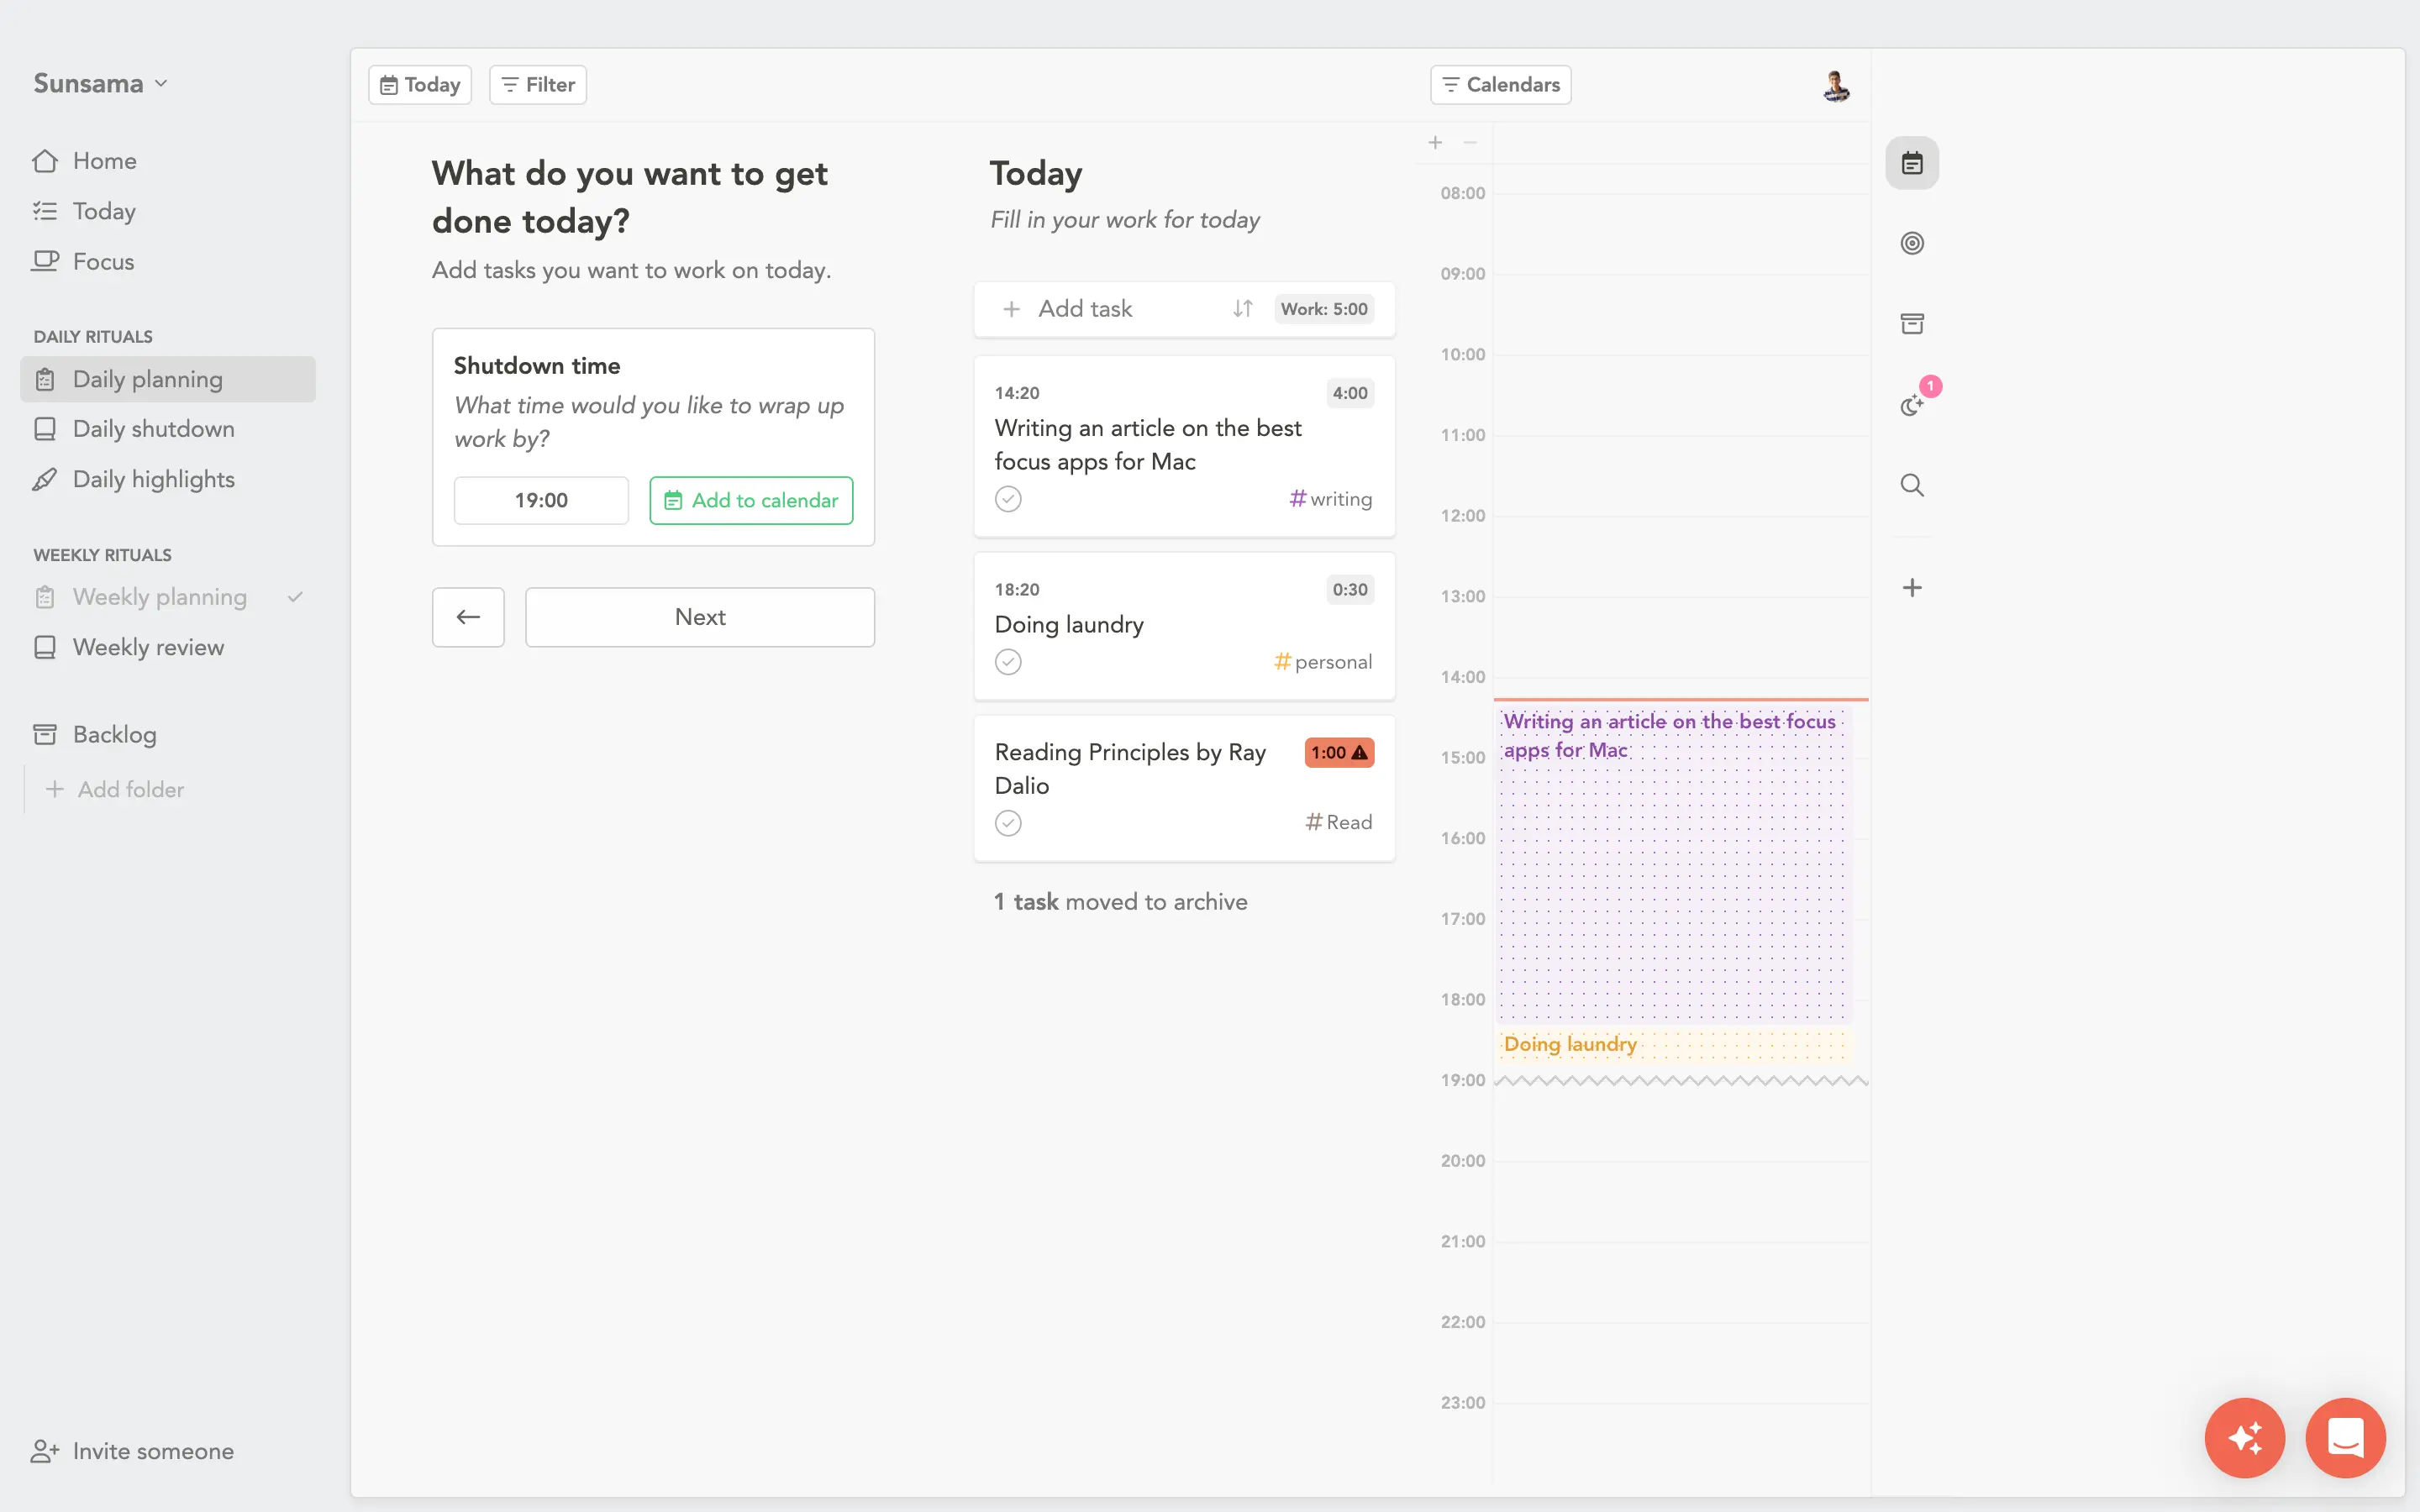Click the #Read channel tag
The image size is (2420, 1512).
(1338, 822)
